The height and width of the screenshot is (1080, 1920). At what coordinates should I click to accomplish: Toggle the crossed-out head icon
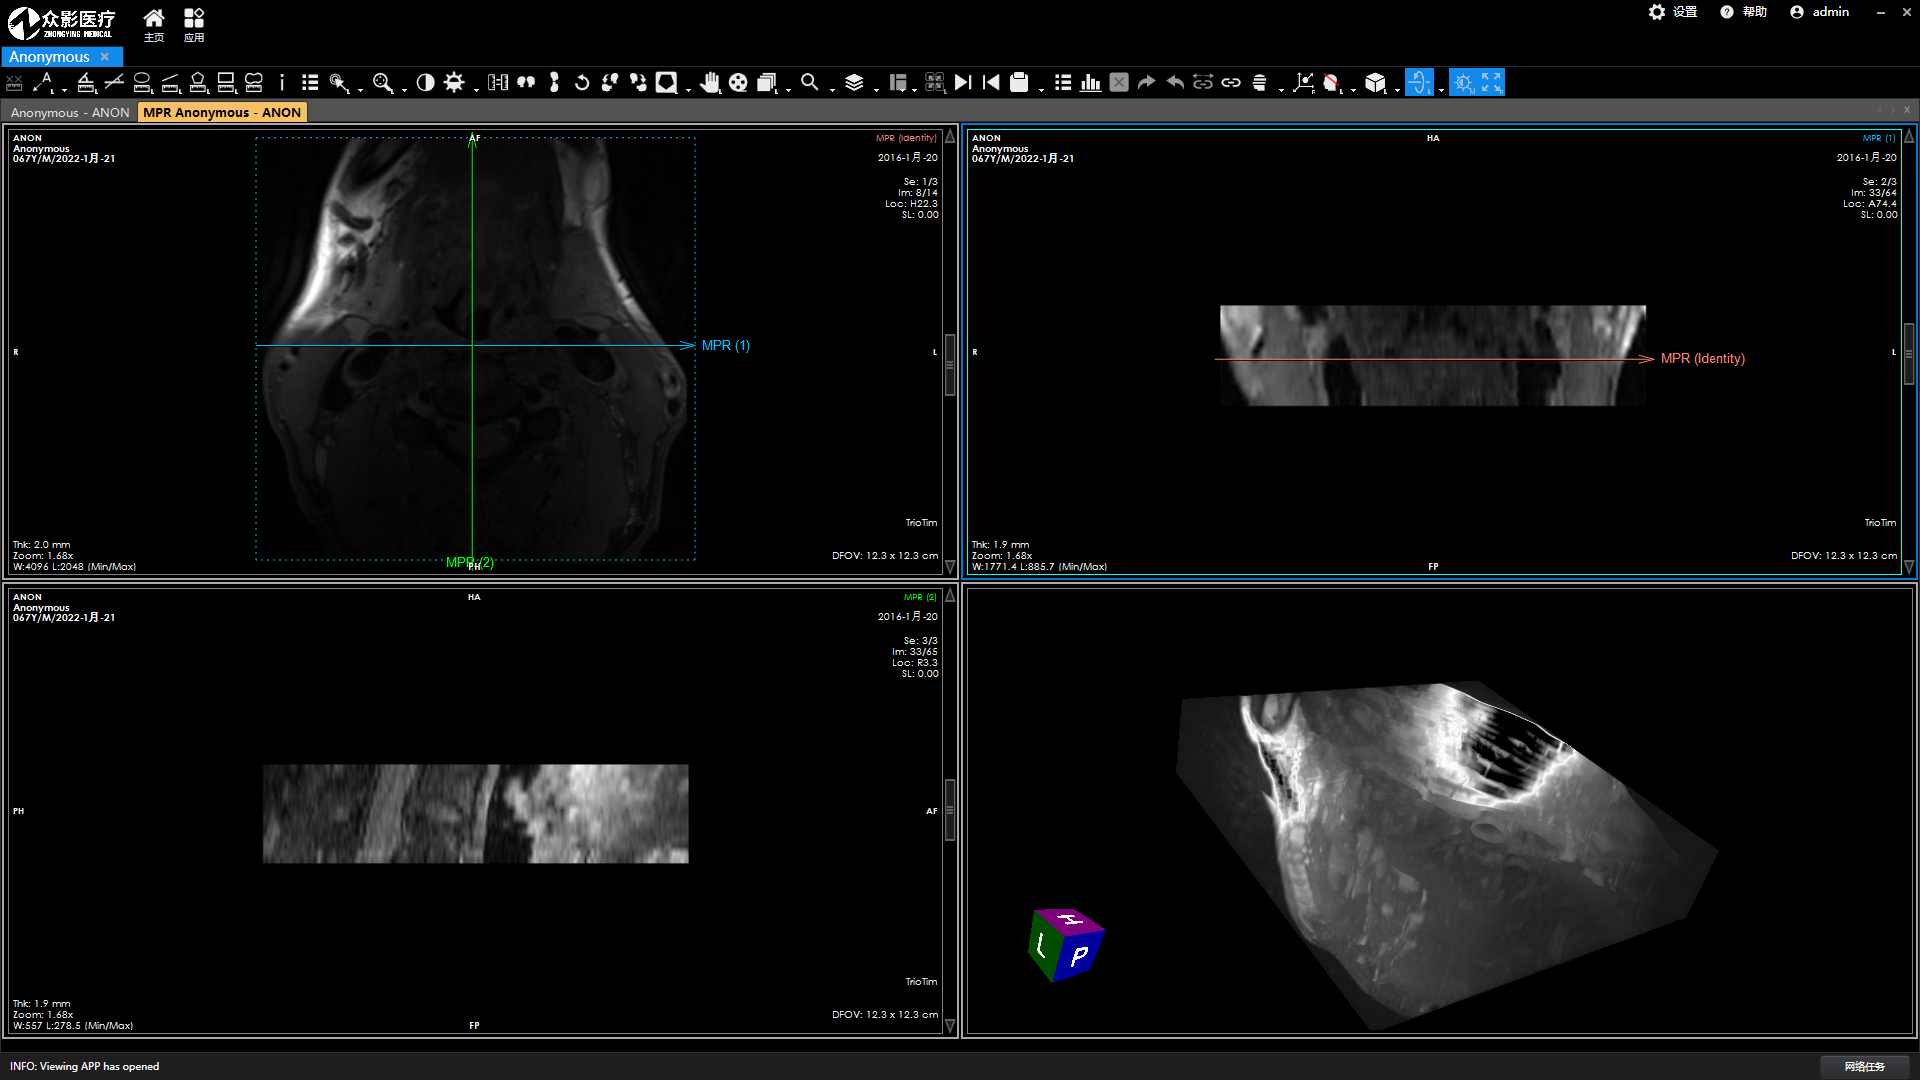tap(1331, 83)
